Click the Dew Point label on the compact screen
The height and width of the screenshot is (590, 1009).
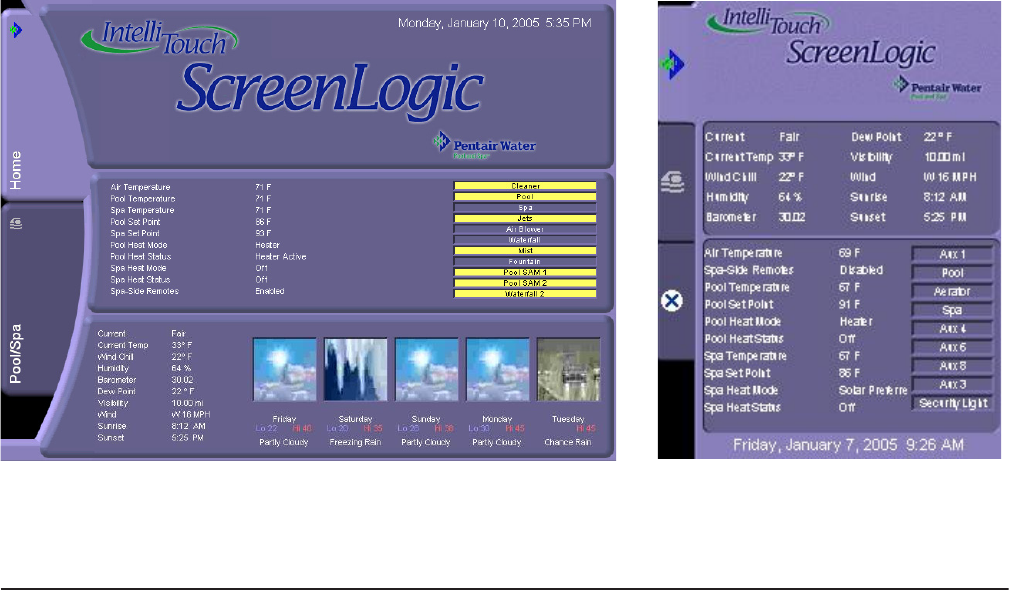coord(876,137)
